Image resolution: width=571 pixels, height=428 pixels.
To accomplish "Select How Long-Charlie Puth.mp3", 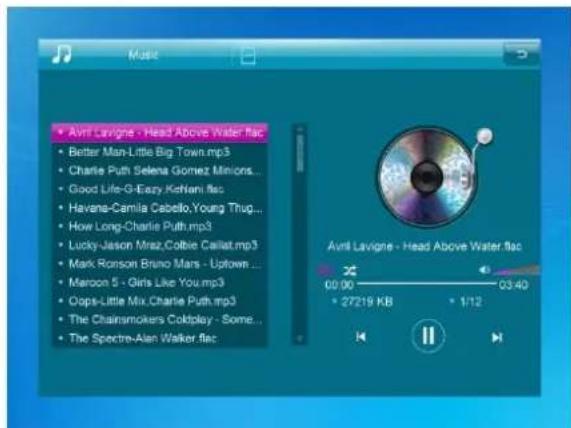I will (x=160, y=227).
